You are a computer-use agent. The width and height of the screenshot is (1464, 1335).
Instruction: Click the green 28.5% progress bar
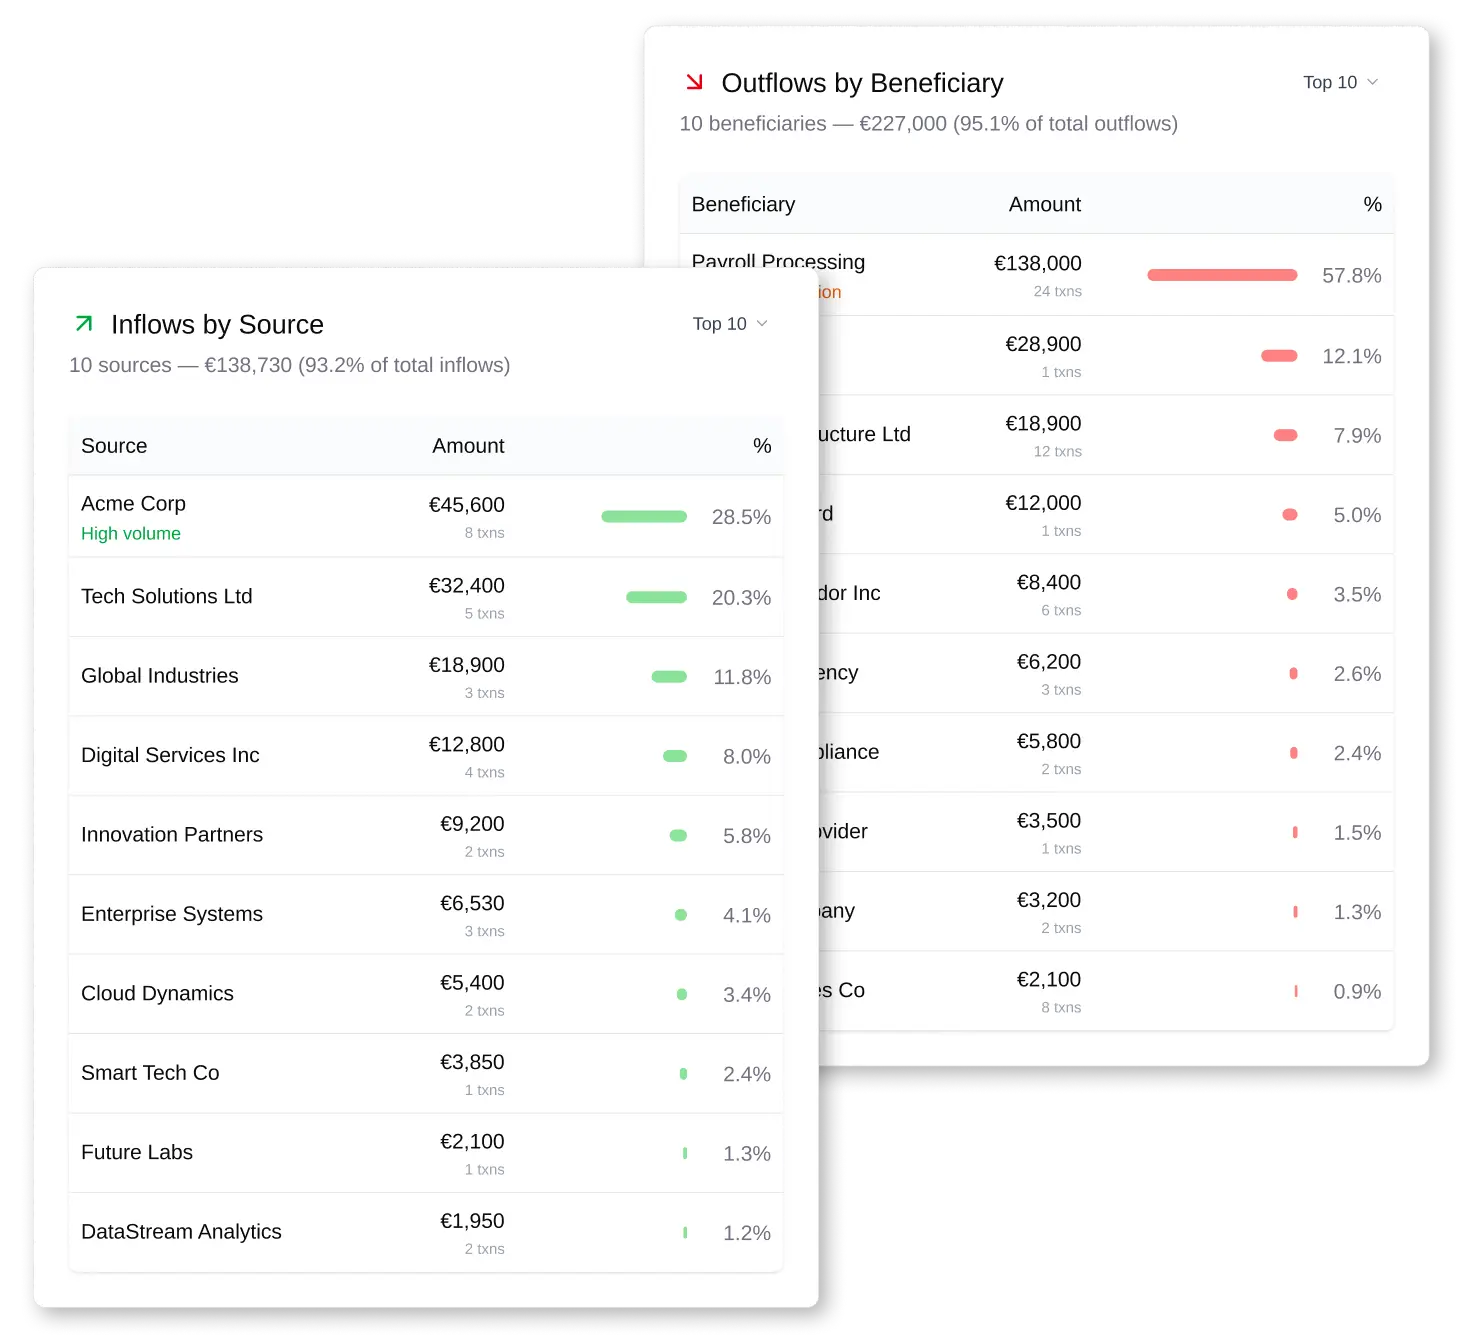[644, 517]
